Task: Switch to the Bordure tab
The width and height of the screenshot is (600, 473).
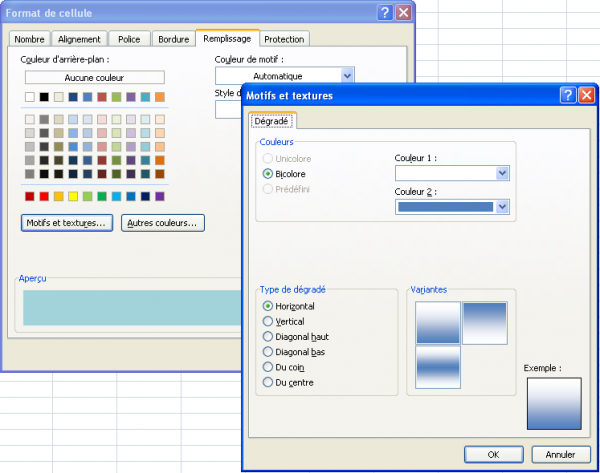Action: [x=173, y=39]
